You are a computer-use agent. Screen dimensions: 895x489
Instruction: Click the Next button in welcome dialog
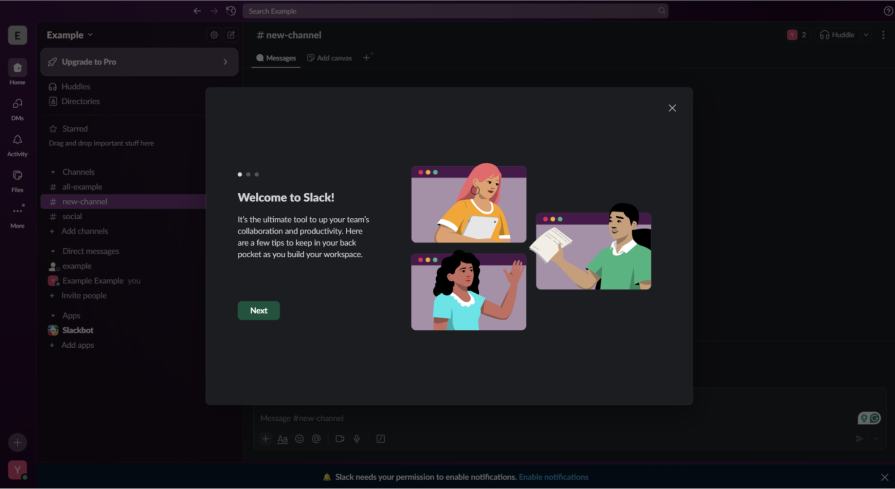pos(259,310)
